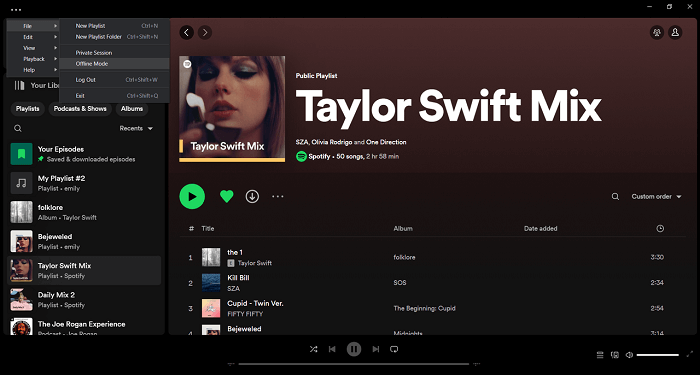This screenshot has width=700, height=375.
Task: Open Daily Mix 2 playlist
Action: click(84, 300)
